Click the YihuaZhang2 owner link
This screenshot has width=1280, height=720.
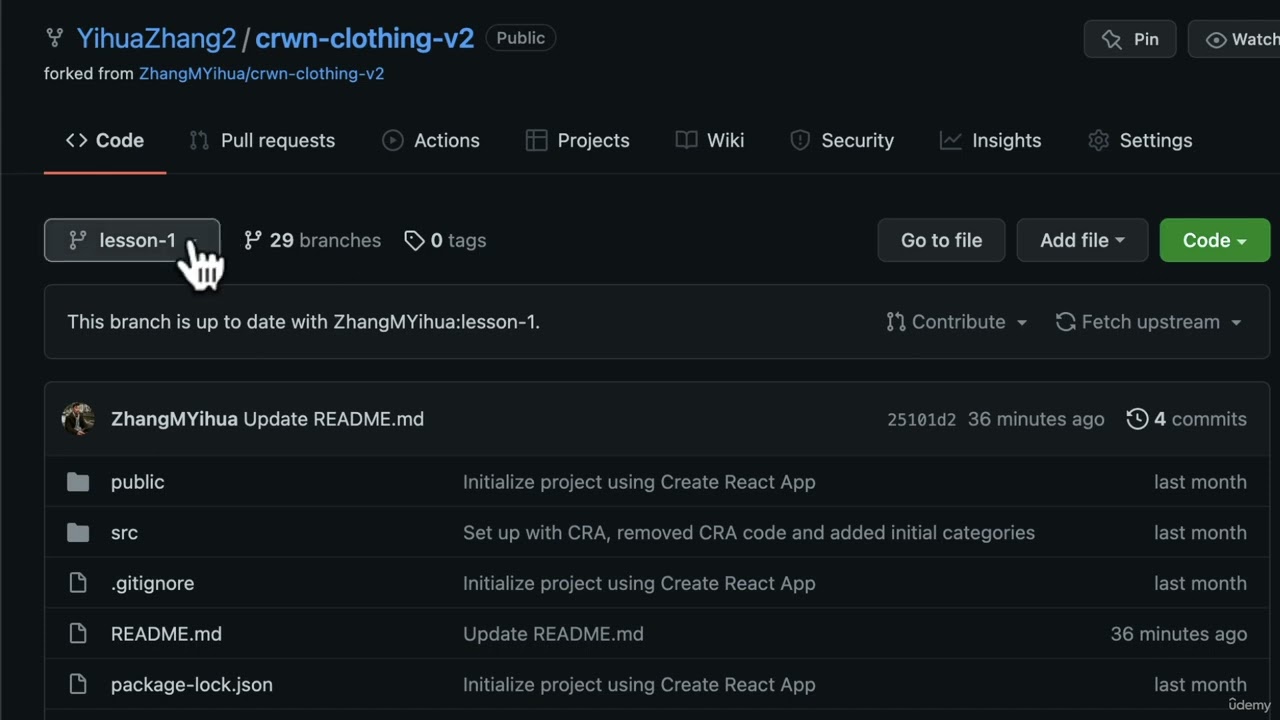(157, 38)
